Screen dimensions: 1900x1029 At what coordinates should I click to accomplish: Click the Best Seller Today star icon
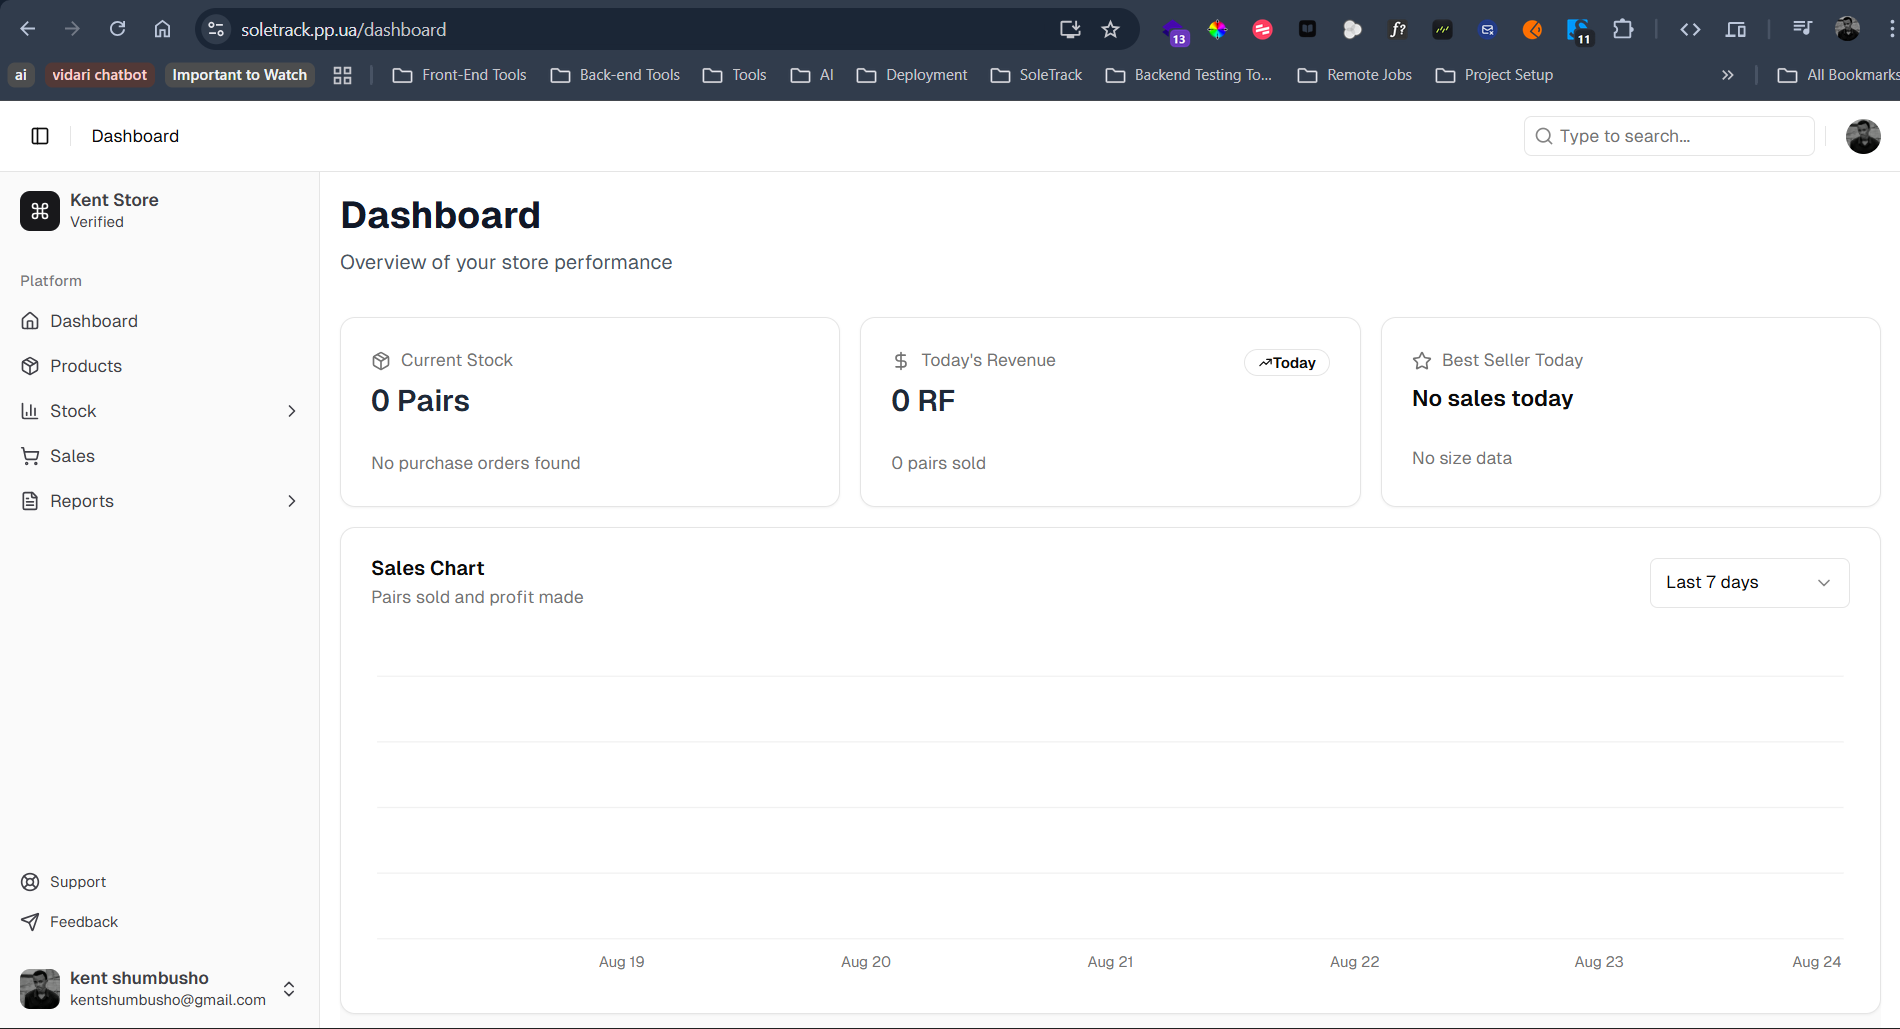click(x=1421, y=361)
